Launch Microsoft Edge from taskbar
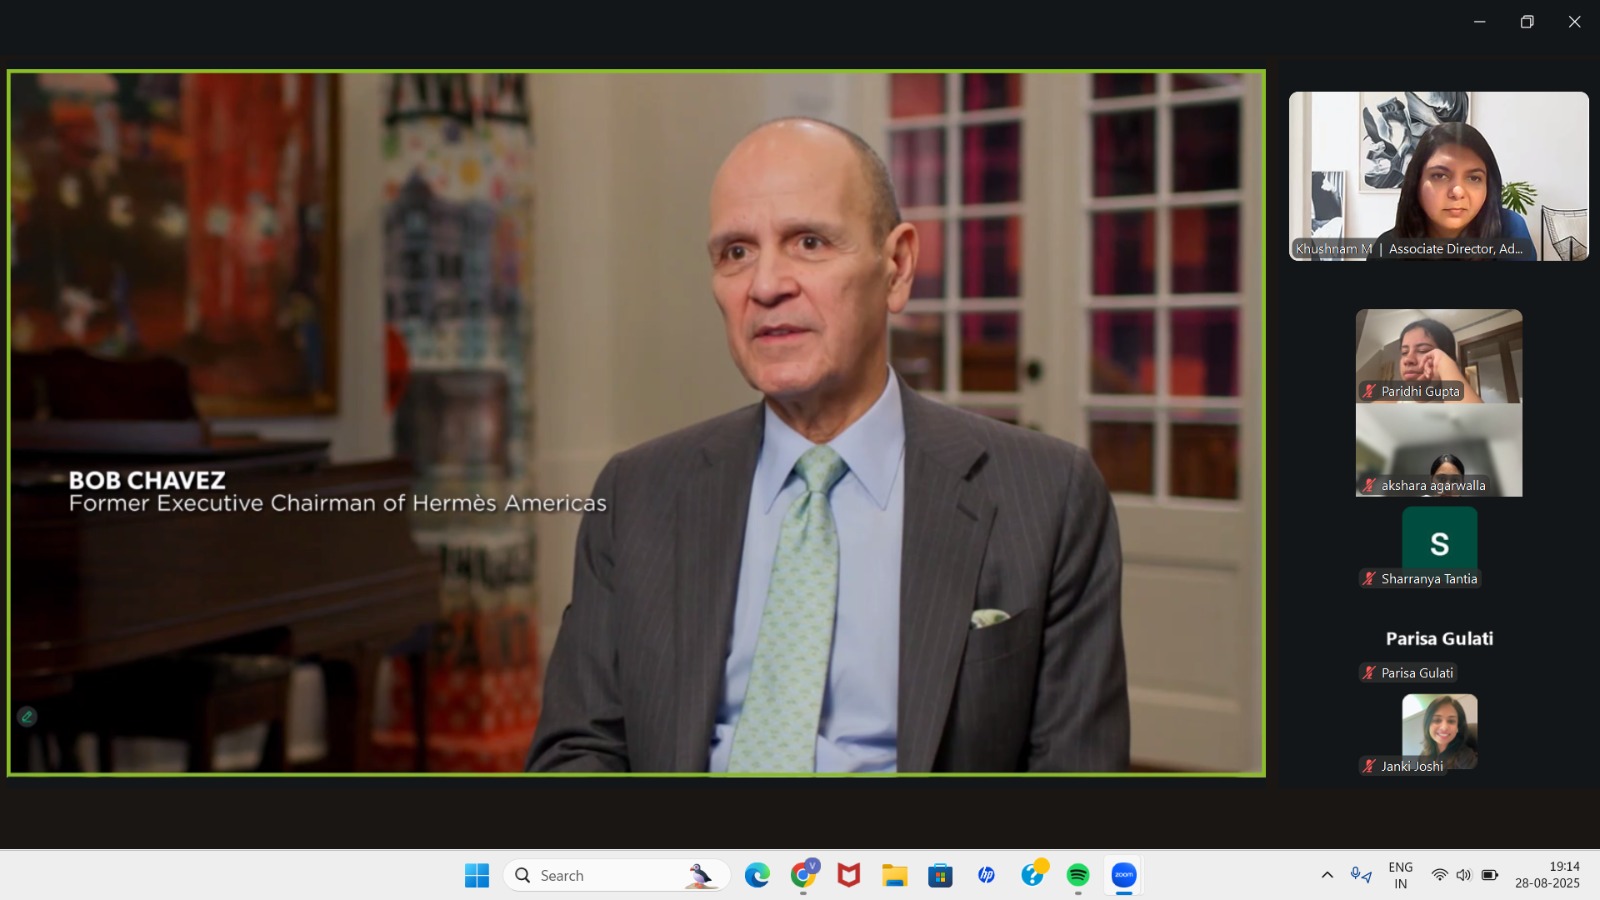Image resolution: width=1600 pixels, height=900 pixels. pyautogui.click(x=757, y=875)
